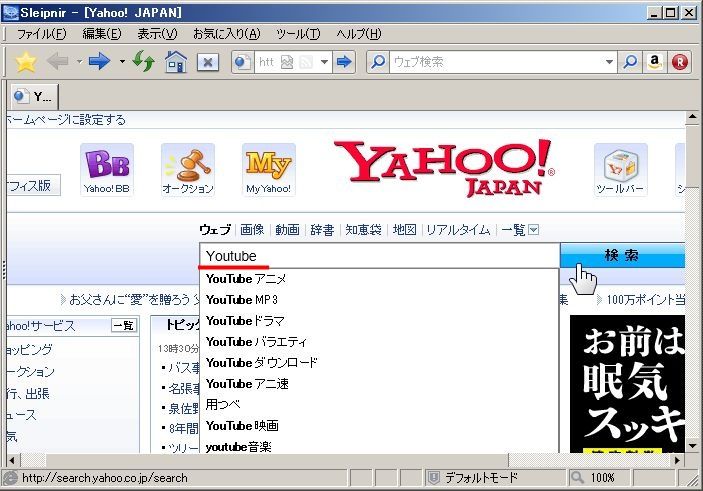Open back history dropdown arrow
The height and width of the screenshot is (491, 703).
[79, 61]
